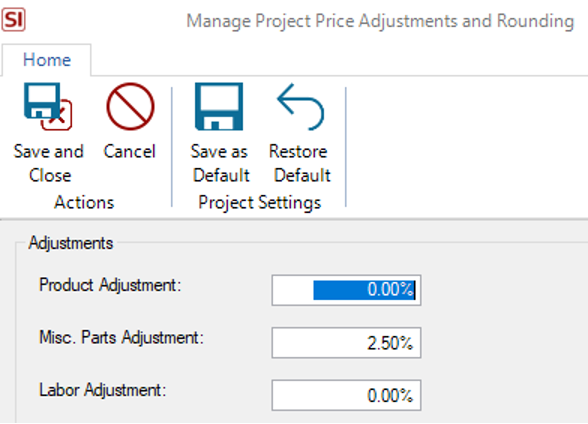Image resolution: width=588 pixels, height=424 pixels.
Task: Click the window title "Manage Project Price Adjustments"
Action: click(x=321, y=21)
